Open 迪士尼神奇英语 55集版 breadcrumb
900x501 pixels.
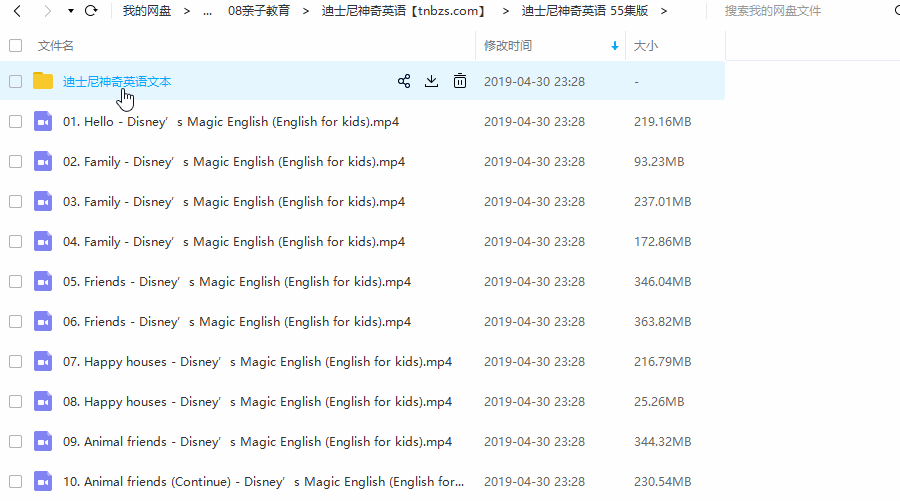pos(585,11)
